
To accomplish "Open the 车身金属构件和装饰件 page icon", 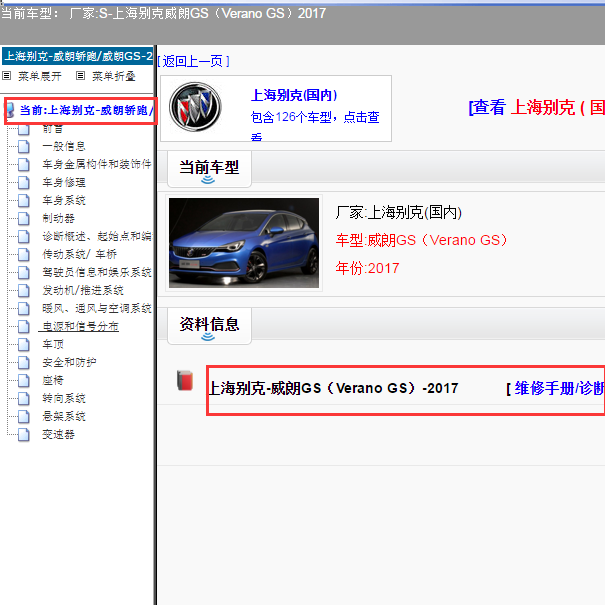I will [x=24, y=164].
